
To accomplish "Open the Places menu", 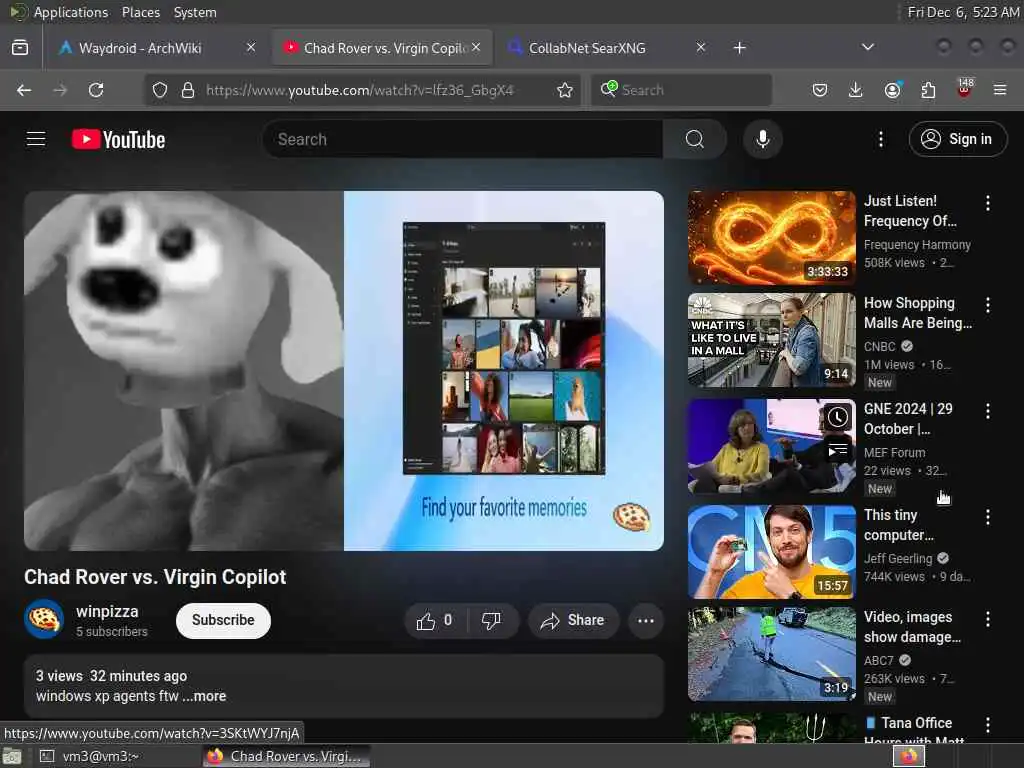I will pos(140,12).
